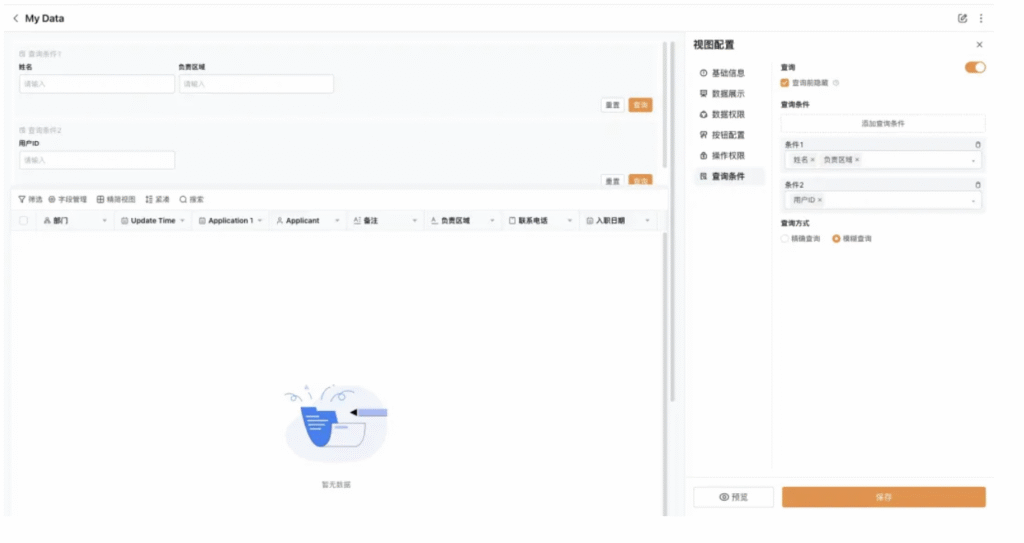1024x543 pixels.
Task: Delete 条件2 using its trash icon
Action: coord(977,185)
